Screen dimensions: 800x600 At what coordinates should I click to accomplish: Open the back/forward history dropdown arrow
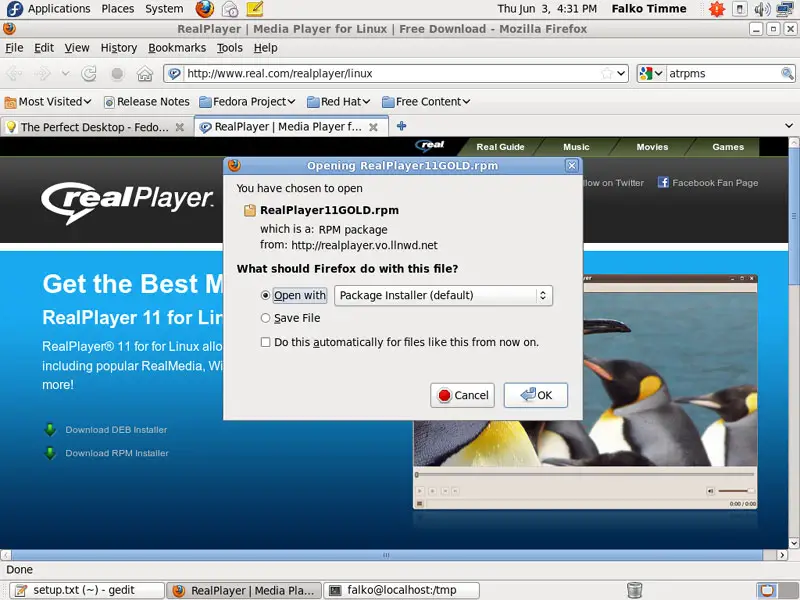click(65, 73)
